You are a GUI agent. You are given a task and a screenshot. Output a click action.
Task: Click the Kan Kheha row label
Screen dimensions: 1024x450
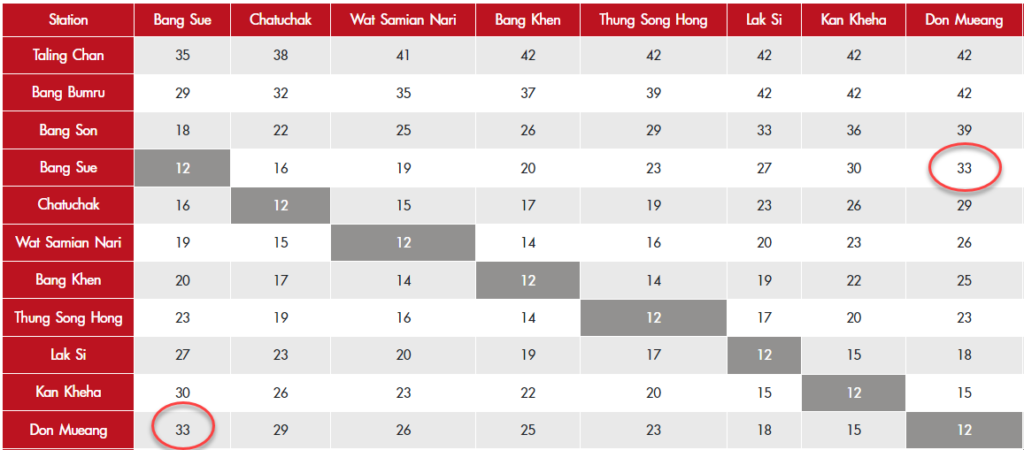pyautogui.click(x=68, y=393)
